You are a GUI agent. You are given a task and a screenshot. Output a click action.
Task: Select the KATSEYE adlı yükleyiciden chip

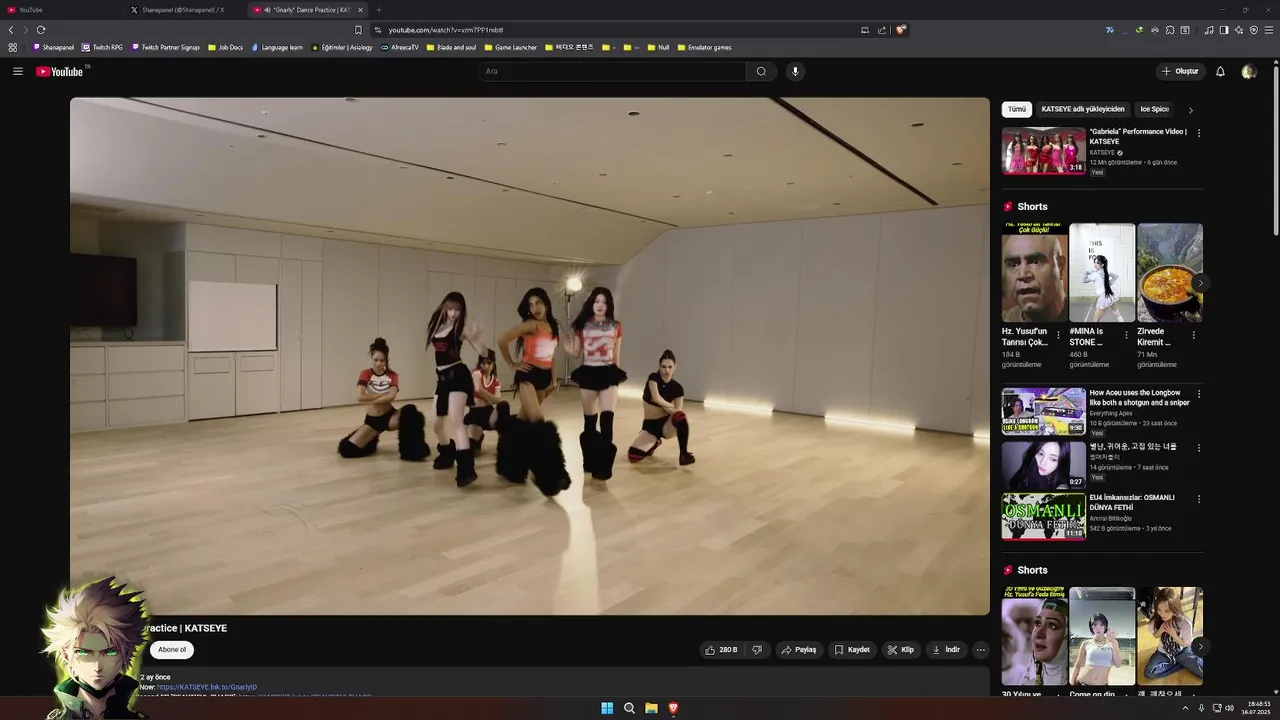(x=1083, y=109)
